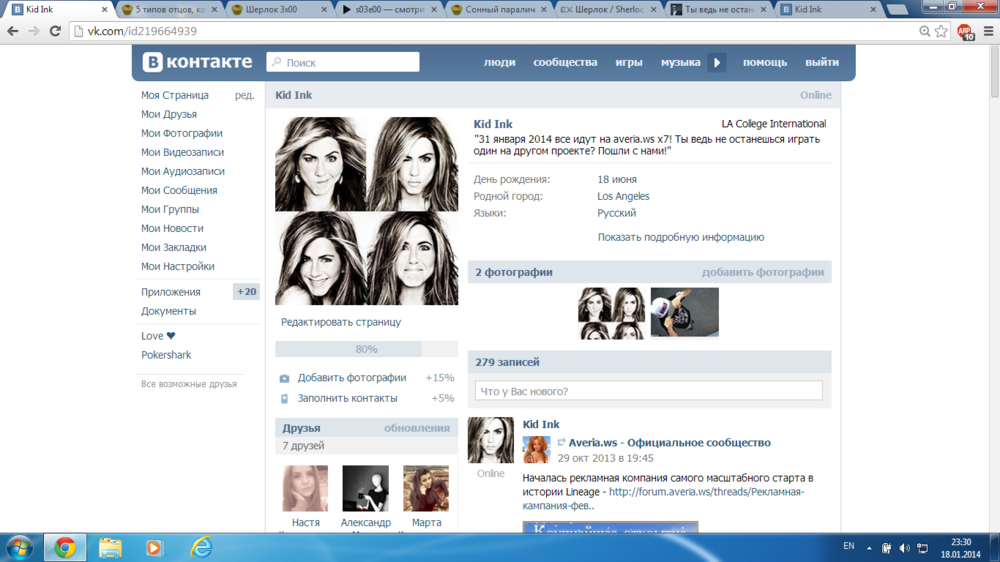This screenshot has height=562, width=1000.
Task: Click 'обновления' in the Друзья header
Action: 416,428
